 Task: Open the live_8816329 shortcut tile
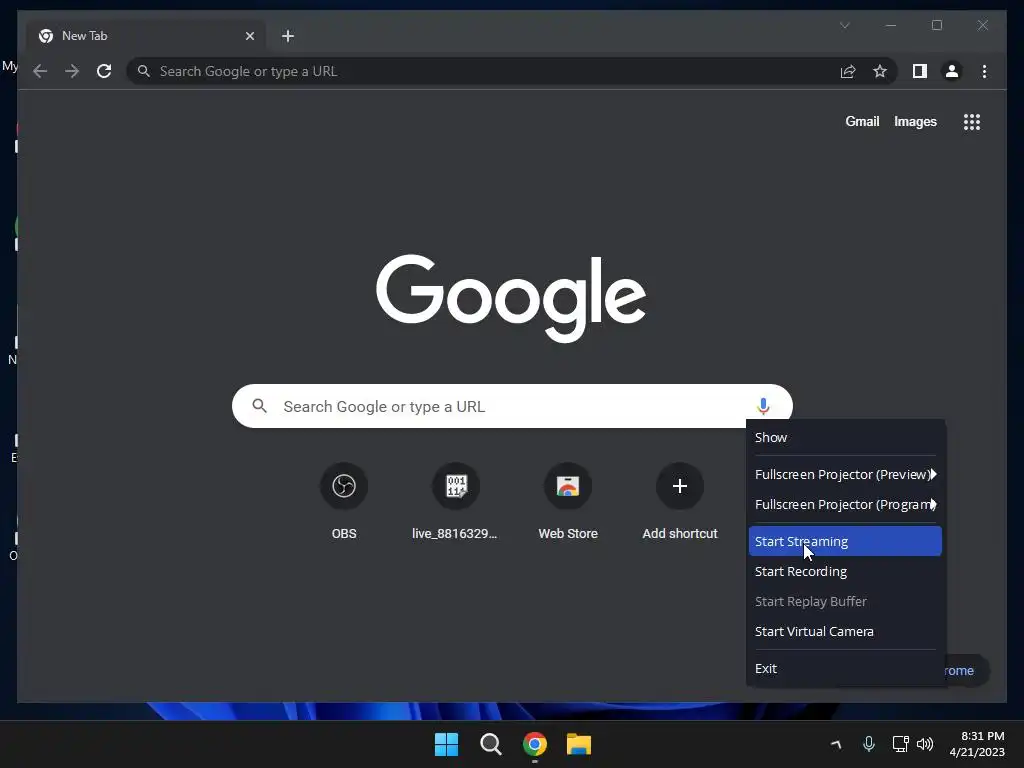[455, 501]
